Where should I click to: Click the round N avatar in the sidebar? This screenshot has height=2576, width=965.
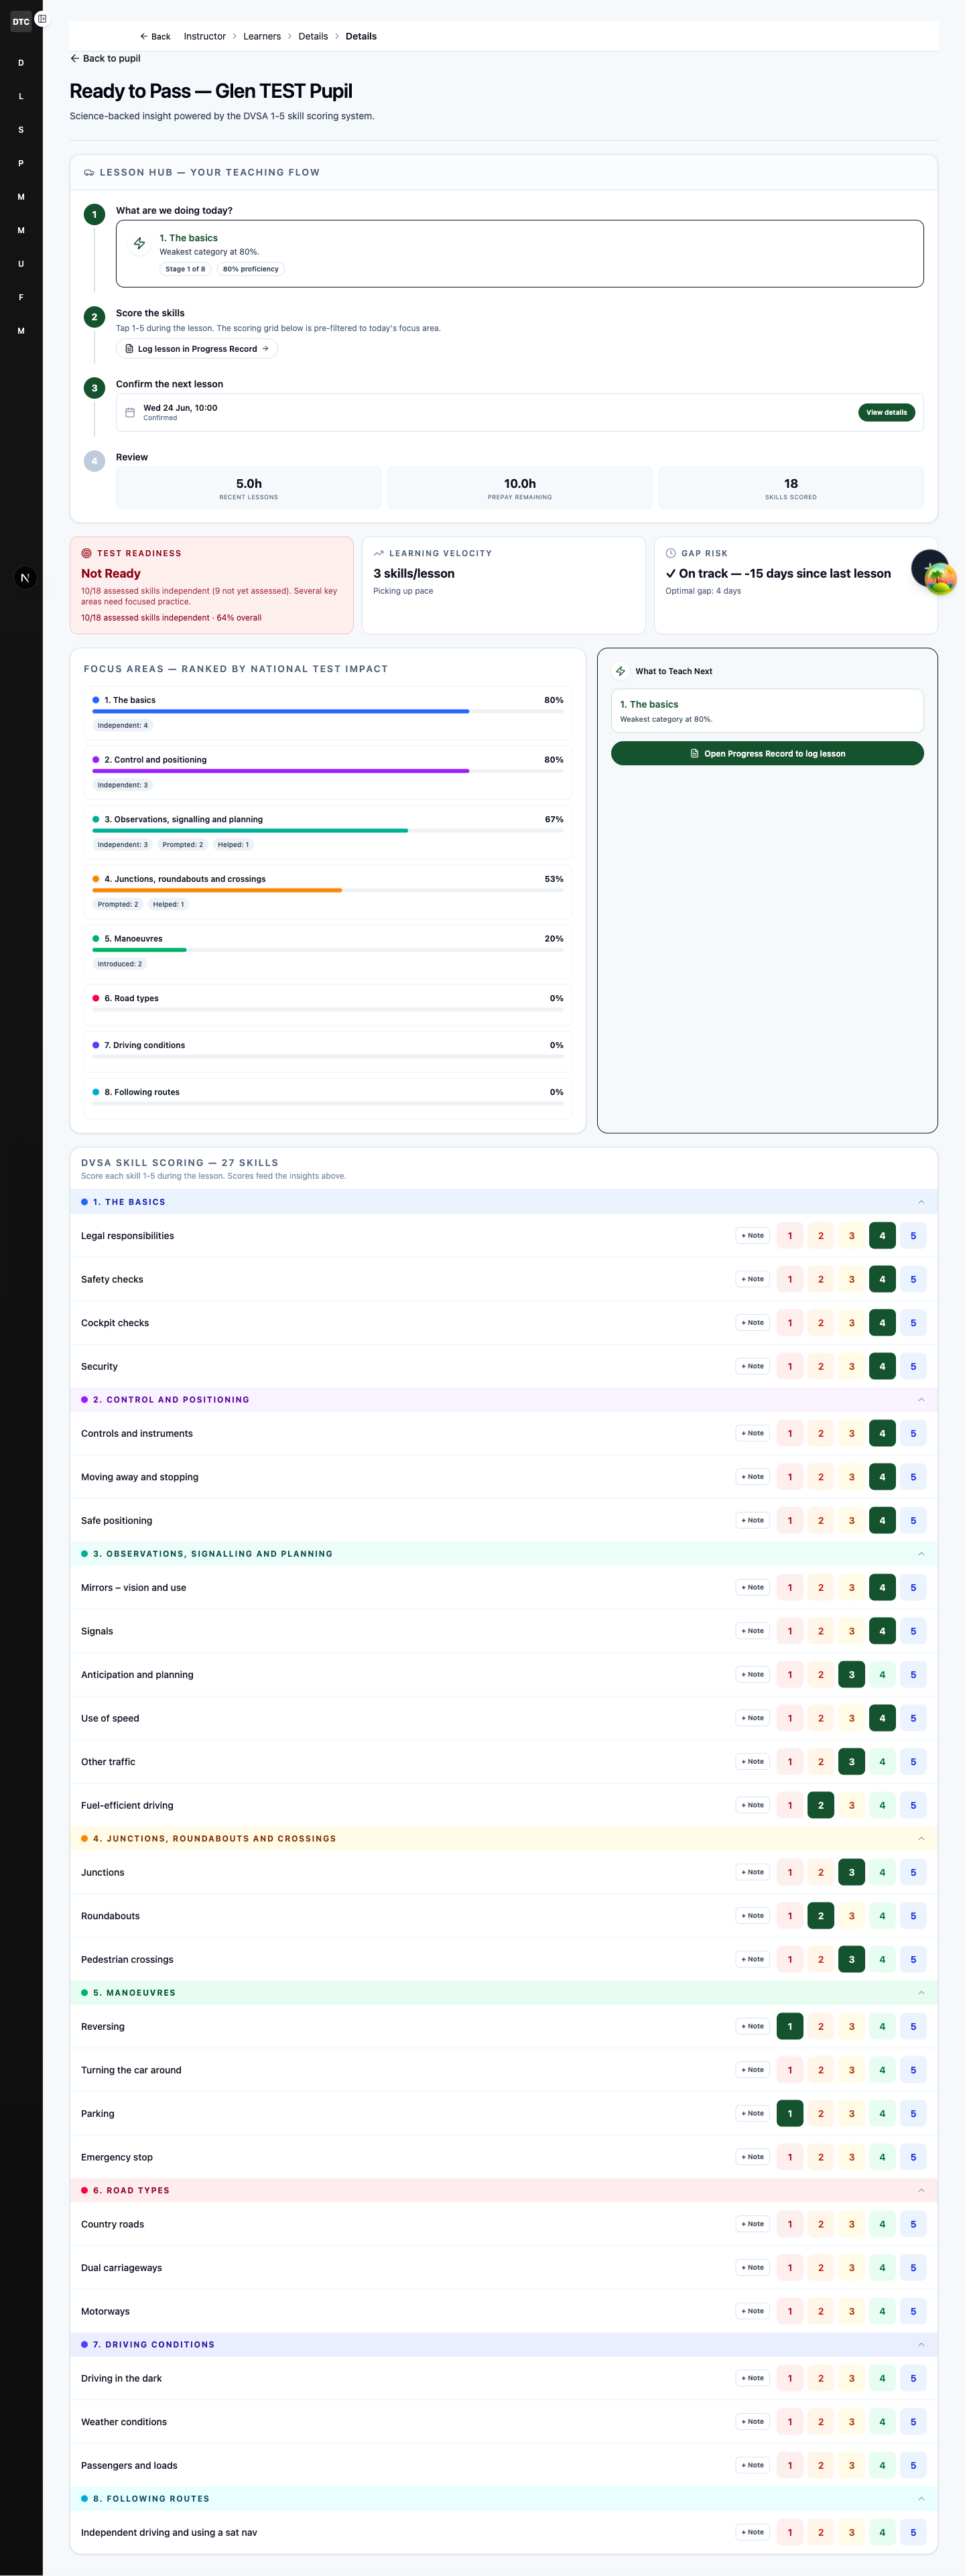(x=25, y=577)
